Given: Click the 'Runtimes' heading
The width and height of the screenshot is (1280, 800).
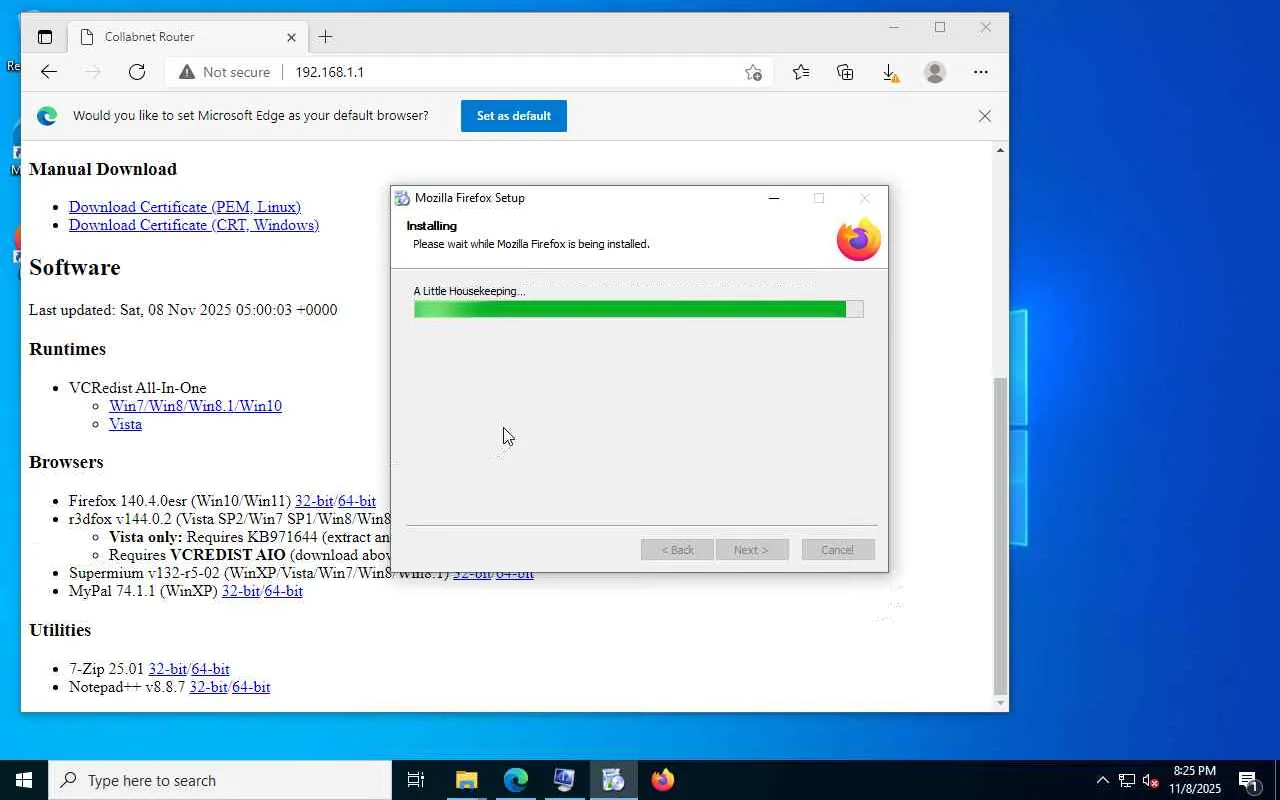Looking at the screenshot, I should coord(67,349).
